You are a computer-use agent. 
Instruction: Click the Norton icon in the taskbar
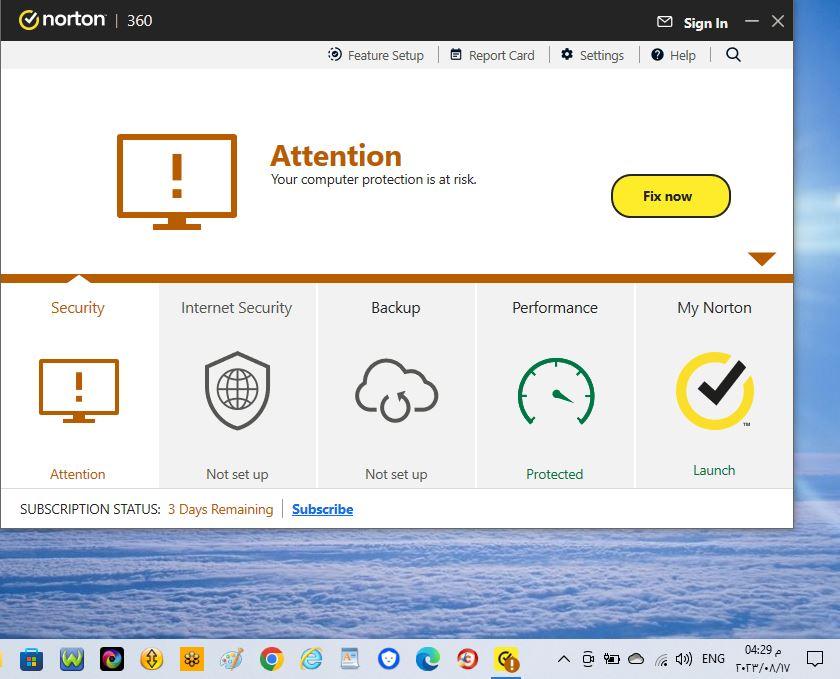point(506,660)
